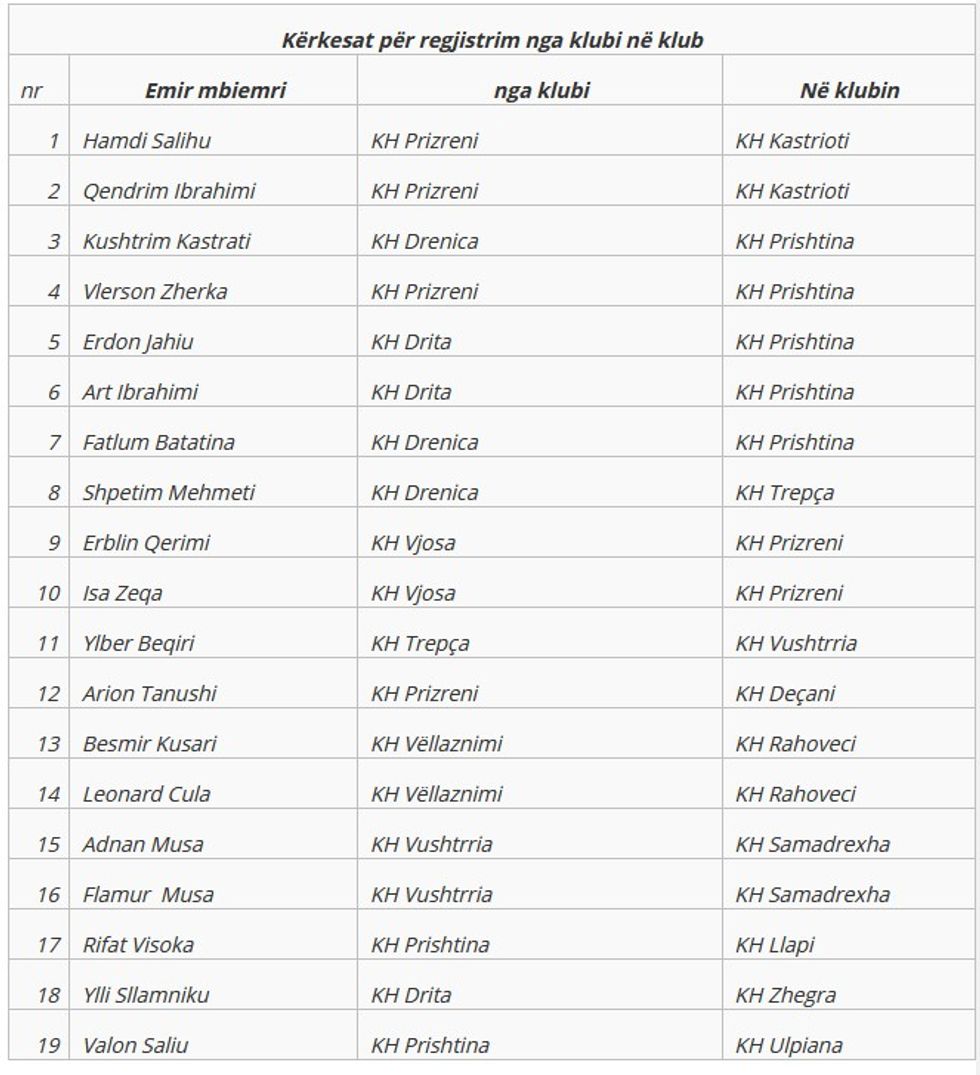Click the "nr" column header

[30, 92]
